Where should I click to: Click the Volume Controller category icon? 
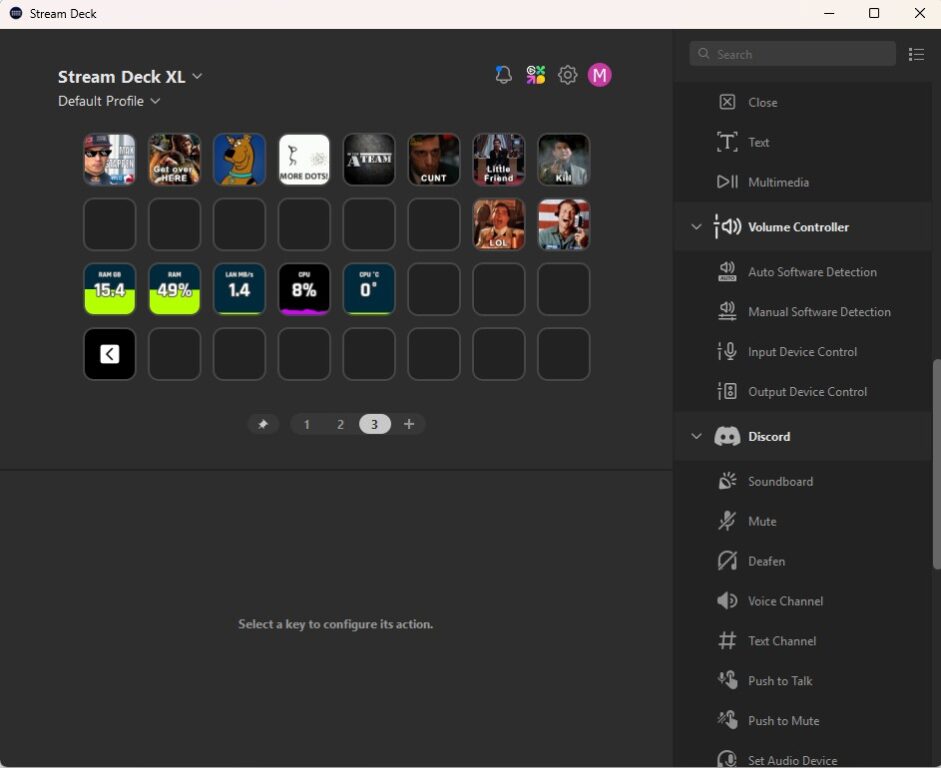[727, 227]
